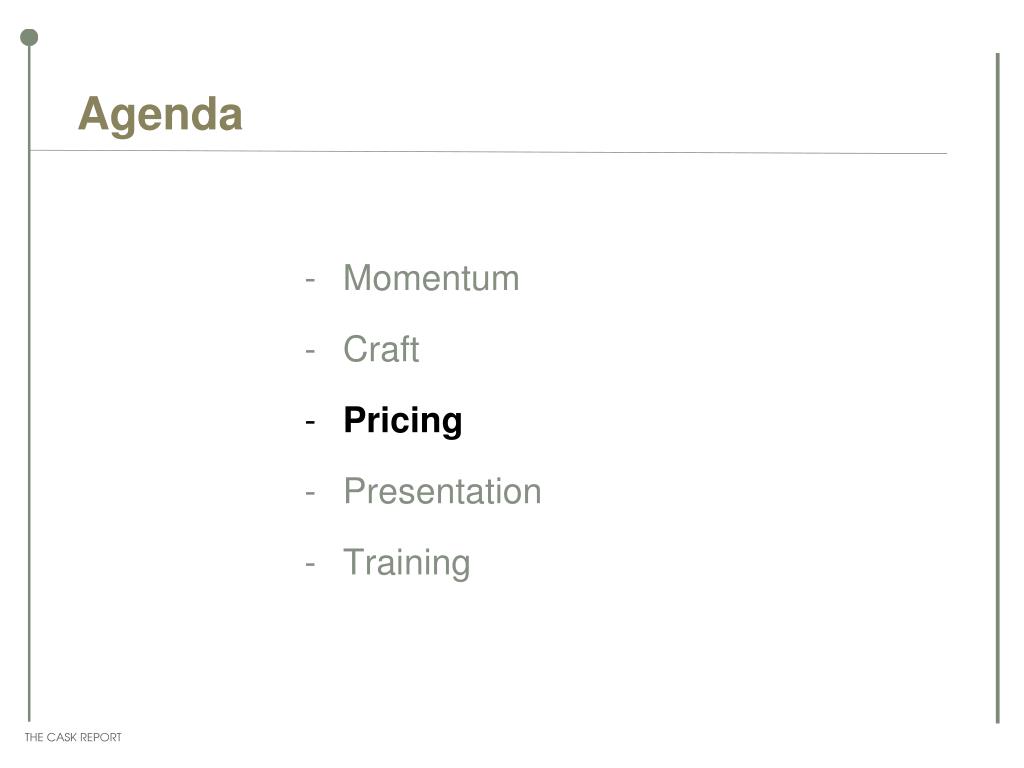Select the Momentum agenda item

(431, 278)
